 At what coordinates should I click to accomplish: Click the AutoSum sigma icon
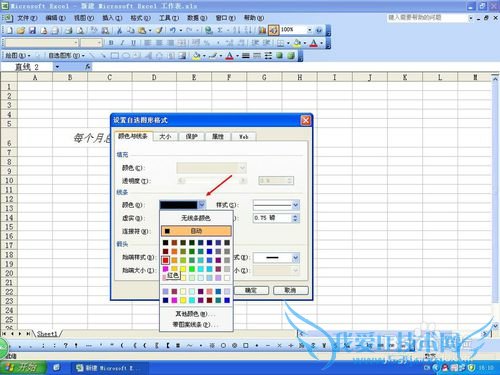coord(220,30)
